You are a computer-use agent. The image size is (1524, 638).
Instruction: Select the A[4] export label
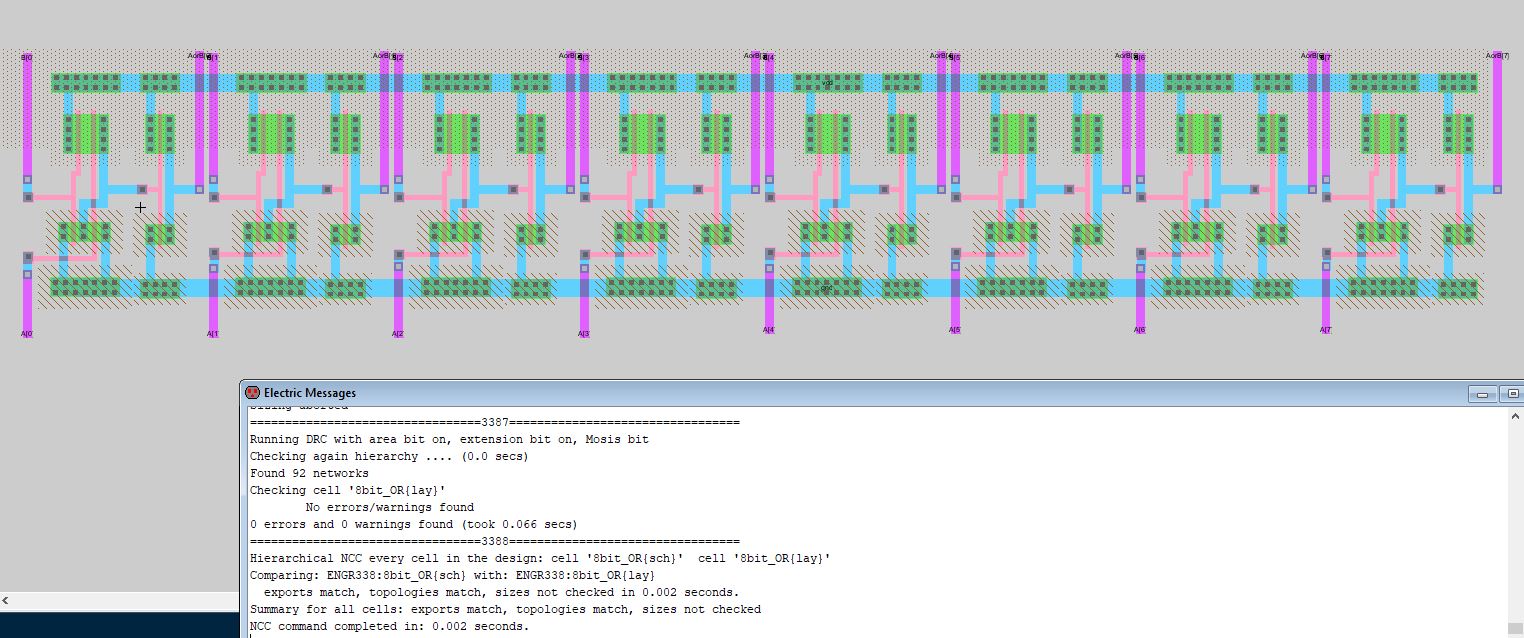tap(768, 330)
